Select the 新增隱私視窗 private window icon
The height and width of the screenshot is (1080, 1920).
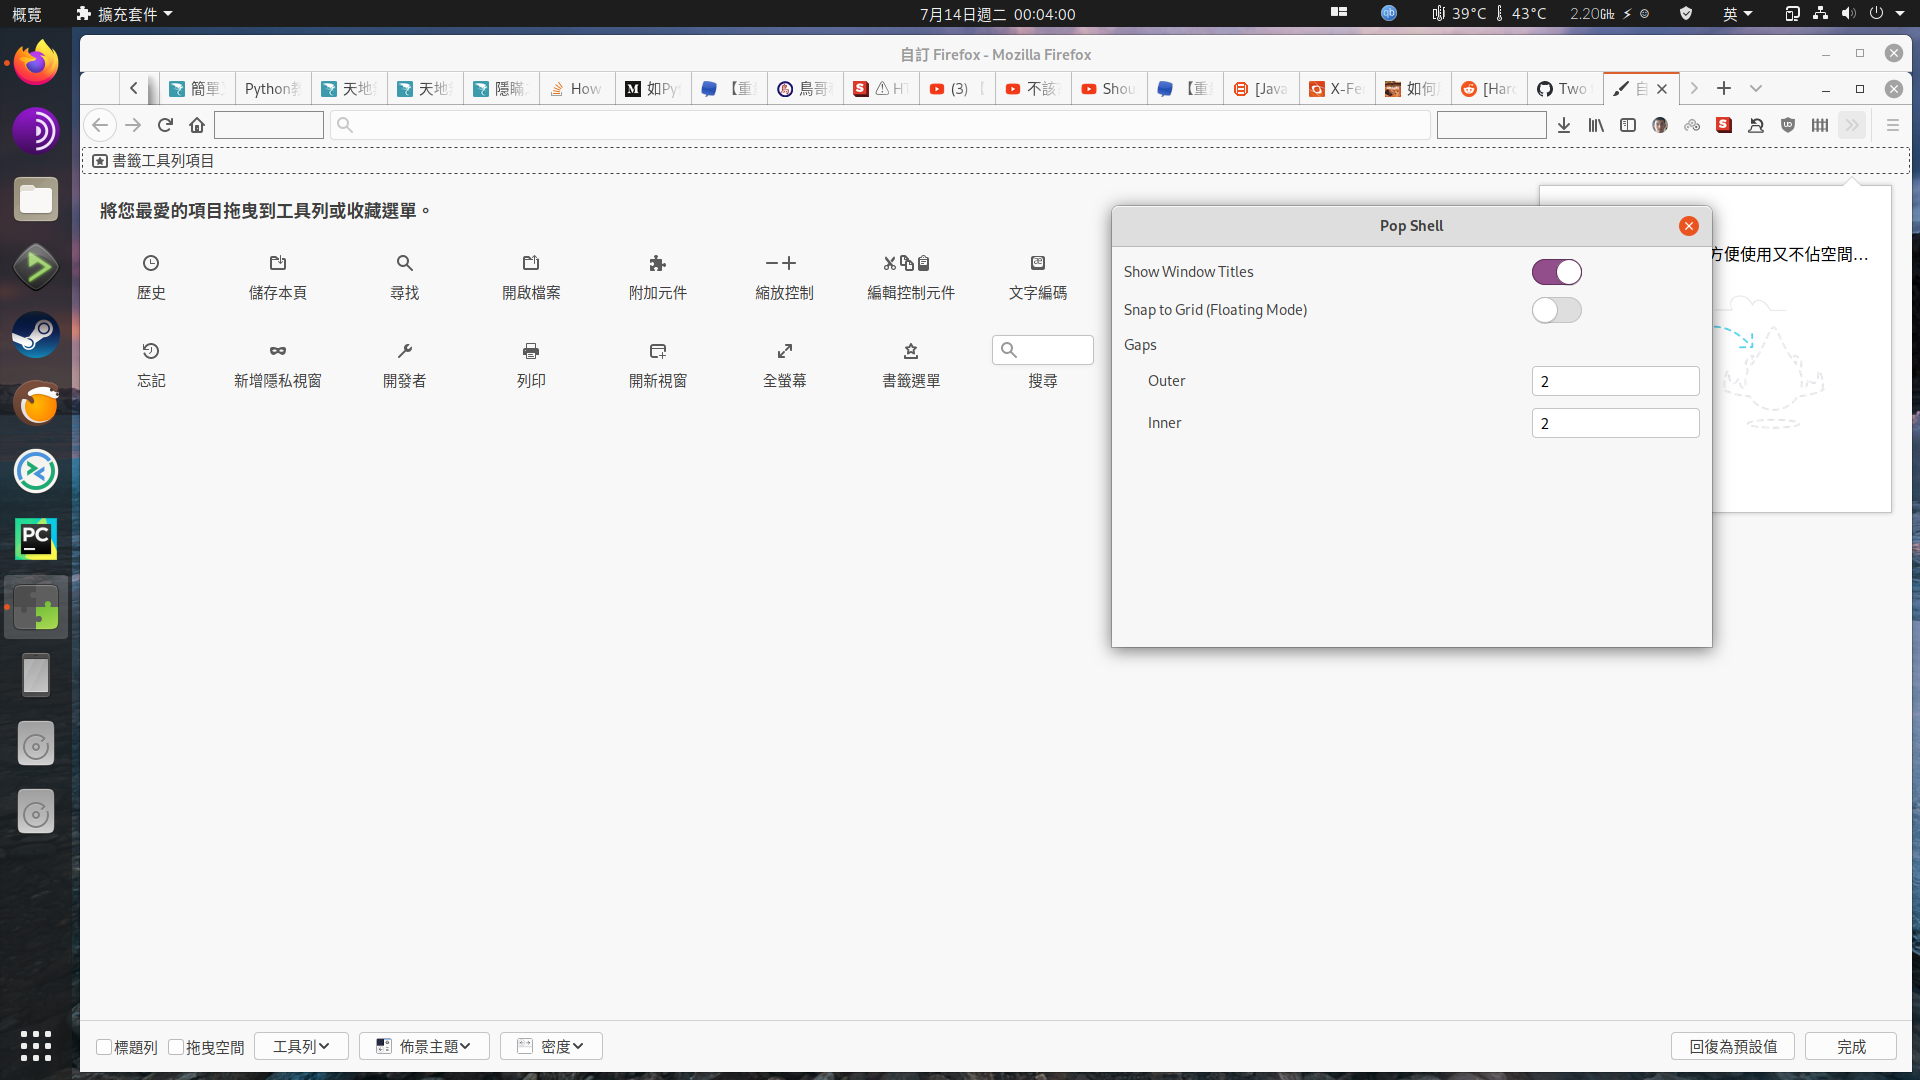point(278,351)
